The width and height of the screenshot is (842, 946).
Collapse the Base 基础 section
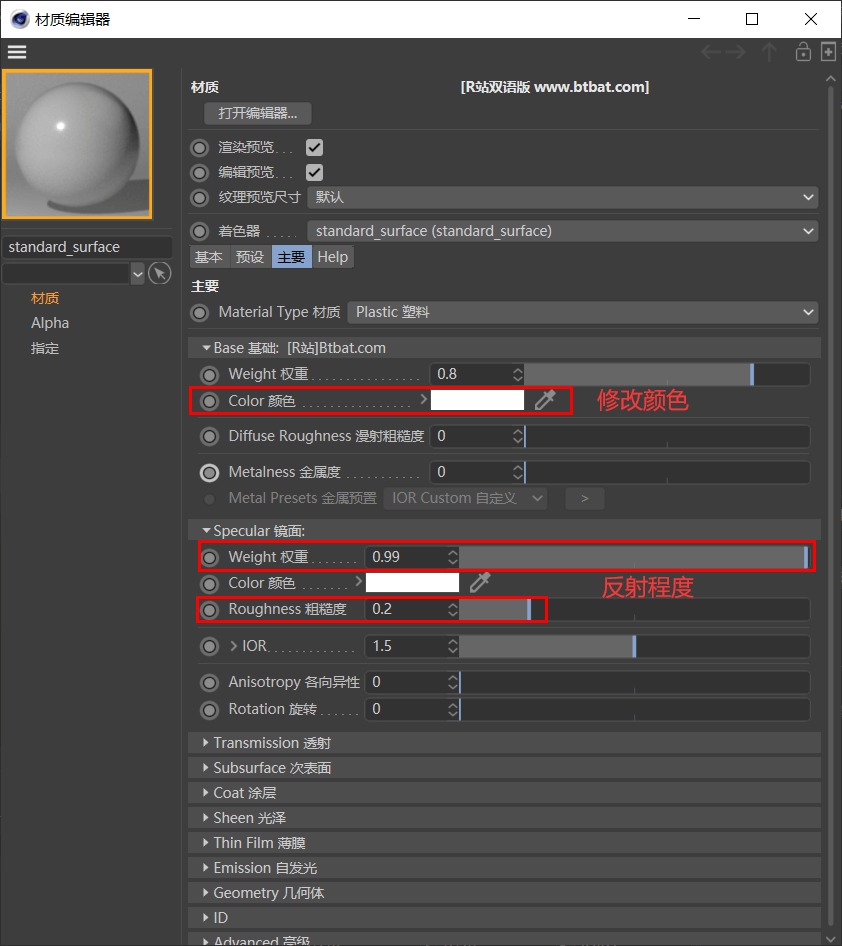click(206, 348)
